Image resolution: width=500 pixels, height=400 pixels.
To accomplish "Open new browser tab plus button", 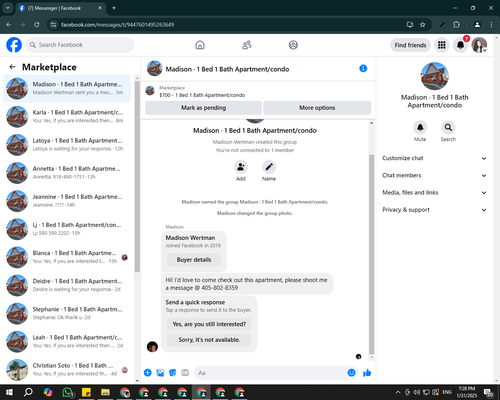I will tap(114, 8).
